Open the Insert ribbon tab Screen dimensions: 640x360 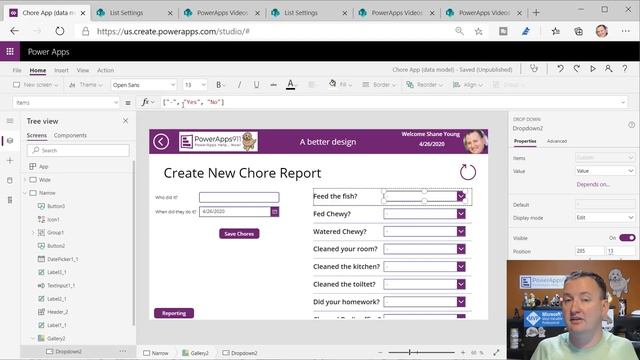[x=61, y=70]
